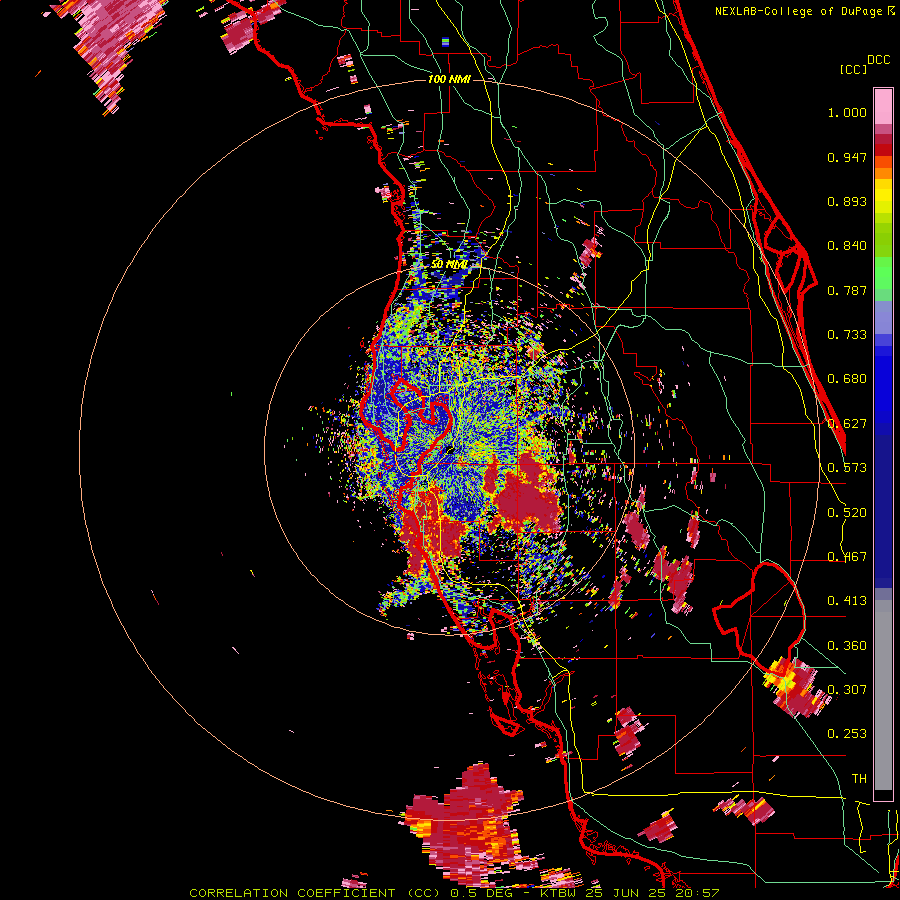Select the 1.000 value on color scale
900x900 pixels.
pyautogui.click(x=847, y=112)
